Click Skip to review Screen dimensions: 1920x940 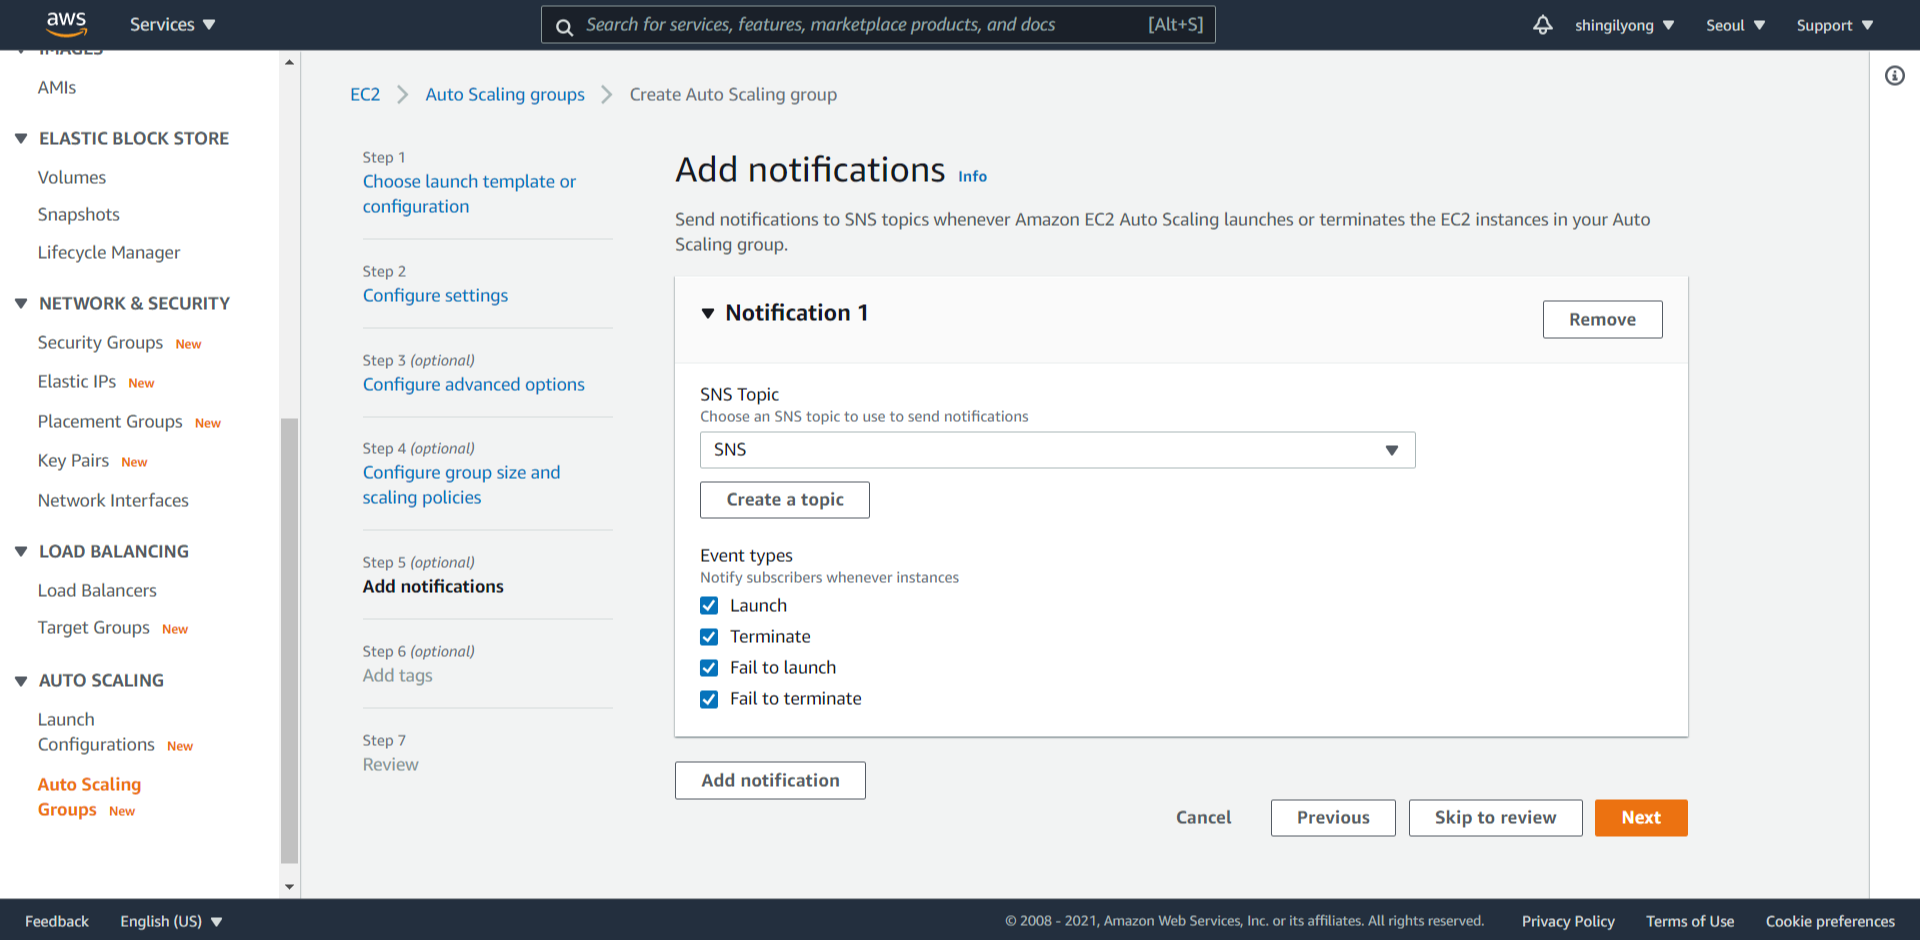tap(1495, 818)
